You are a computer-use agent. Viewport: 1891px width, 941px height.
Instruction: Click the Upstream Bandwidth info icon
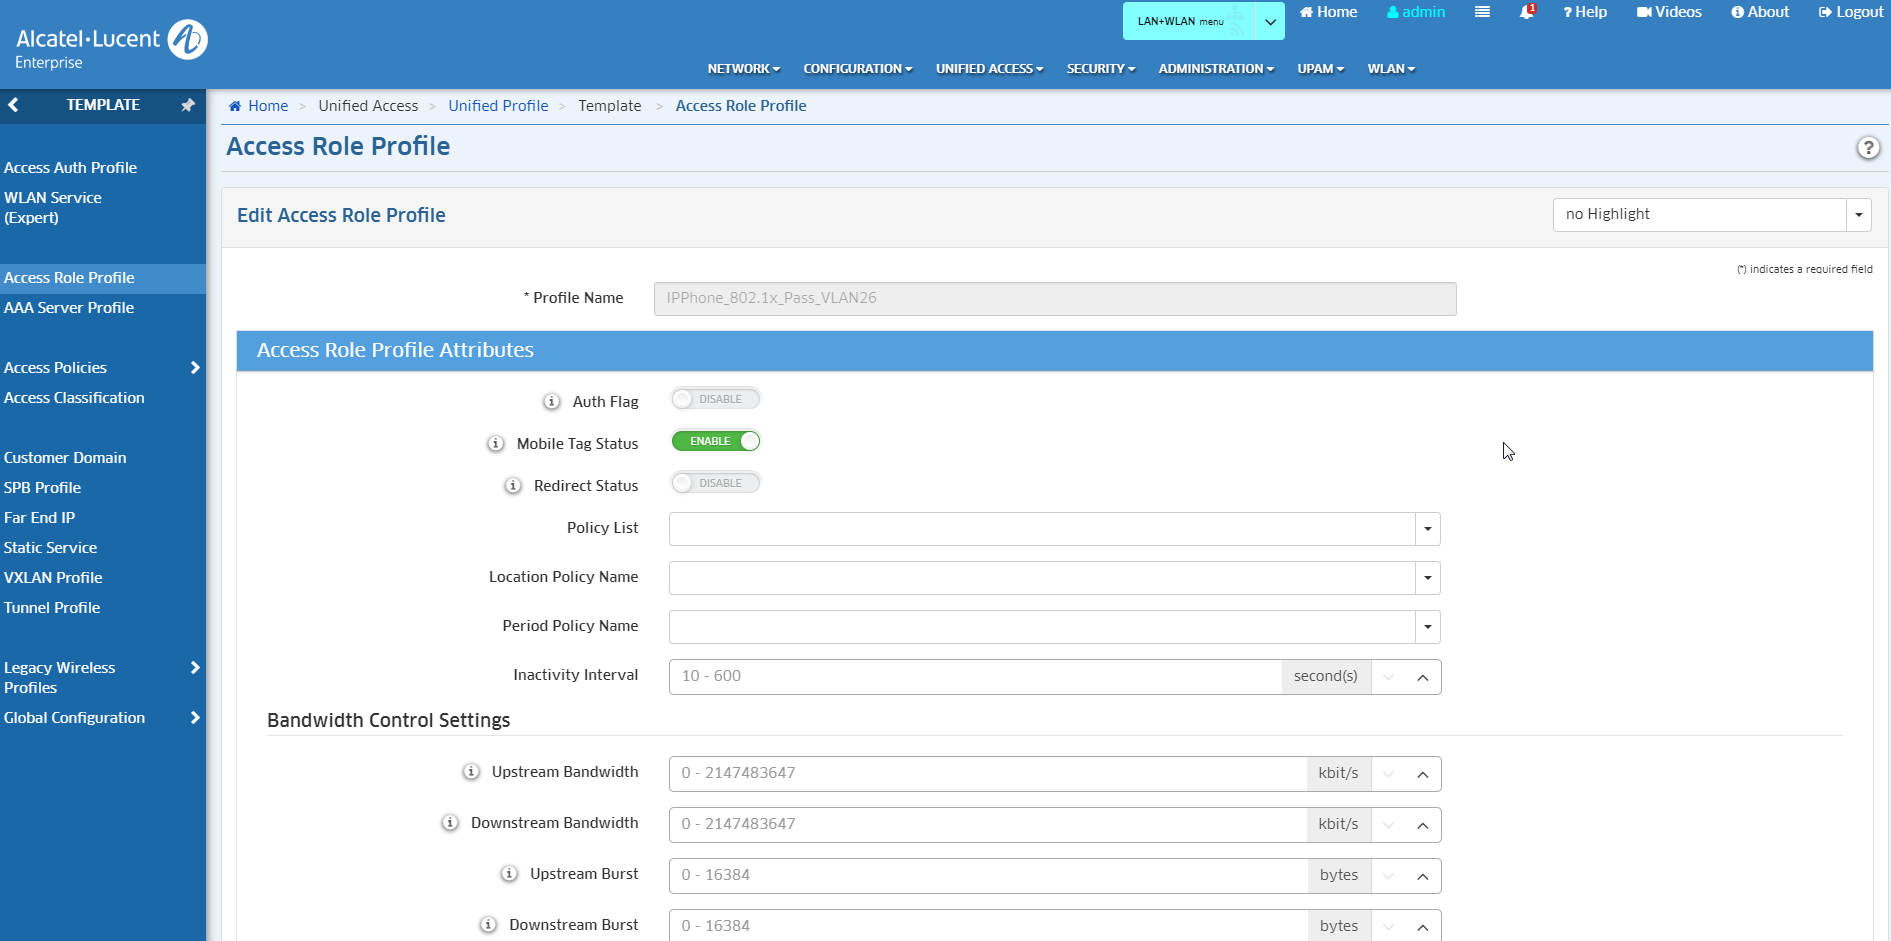pyautogui.click(x=470, y=772)
